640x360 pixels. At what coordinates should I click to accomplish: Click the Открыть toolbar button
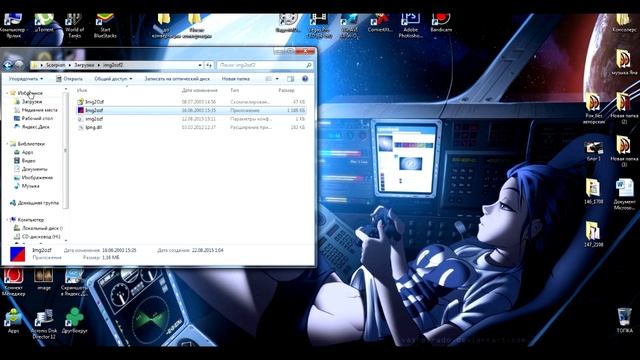point(69,79)
